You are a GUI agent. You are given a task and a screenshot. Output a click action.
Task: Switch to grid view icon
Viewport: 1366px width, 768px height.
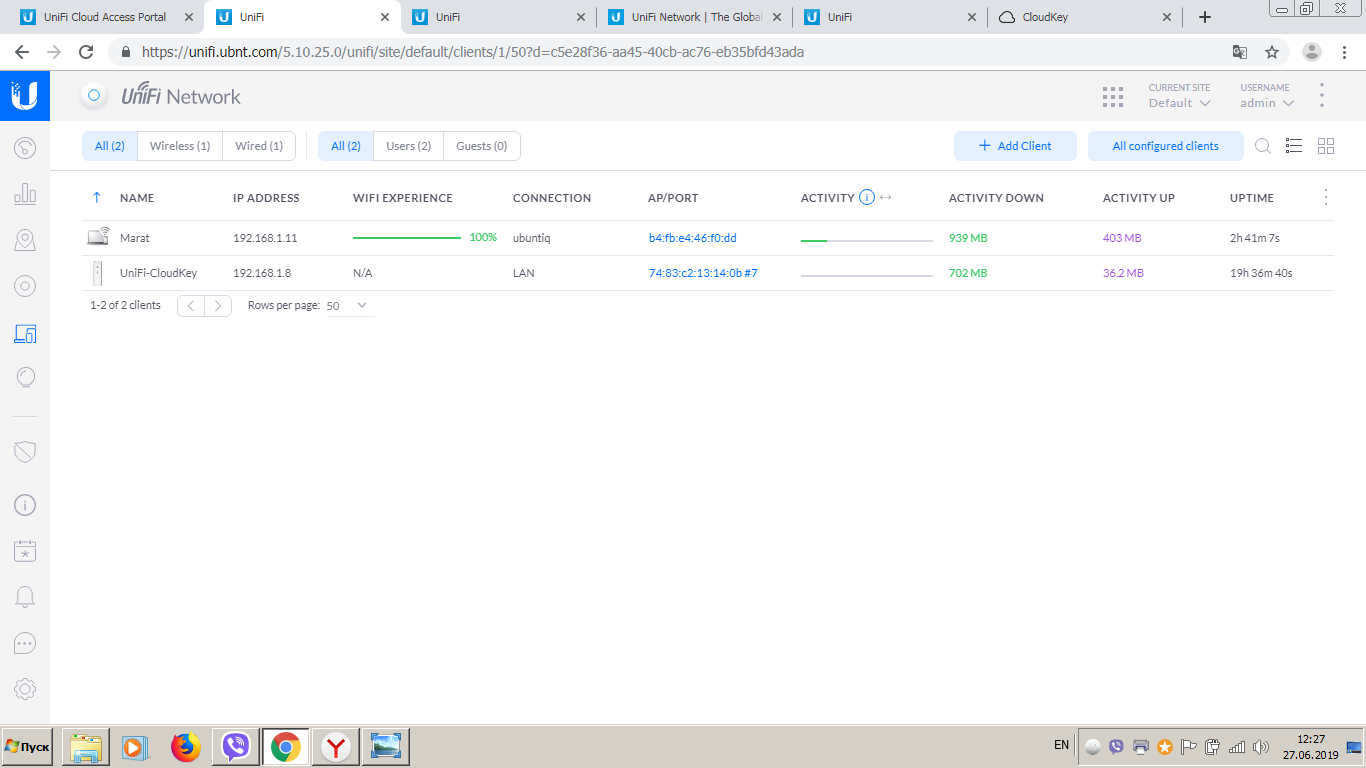tap(1326, 146)
